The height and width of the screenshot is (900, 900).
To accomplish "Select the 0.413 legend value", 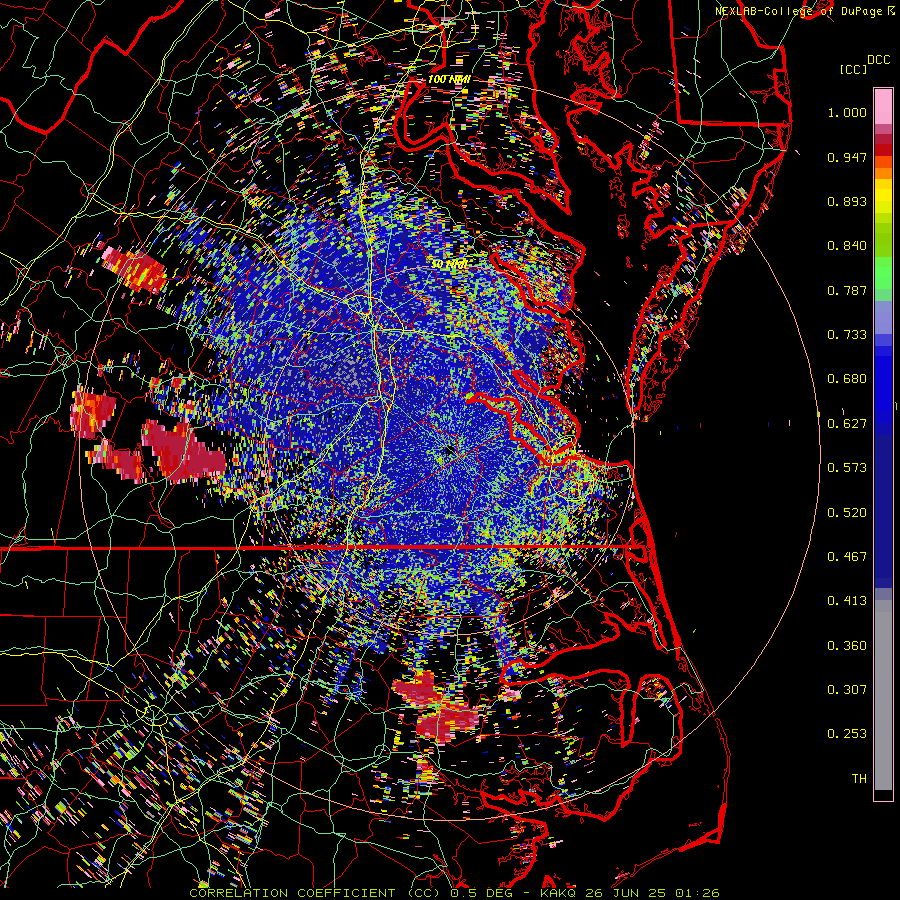I will [847, 601].
